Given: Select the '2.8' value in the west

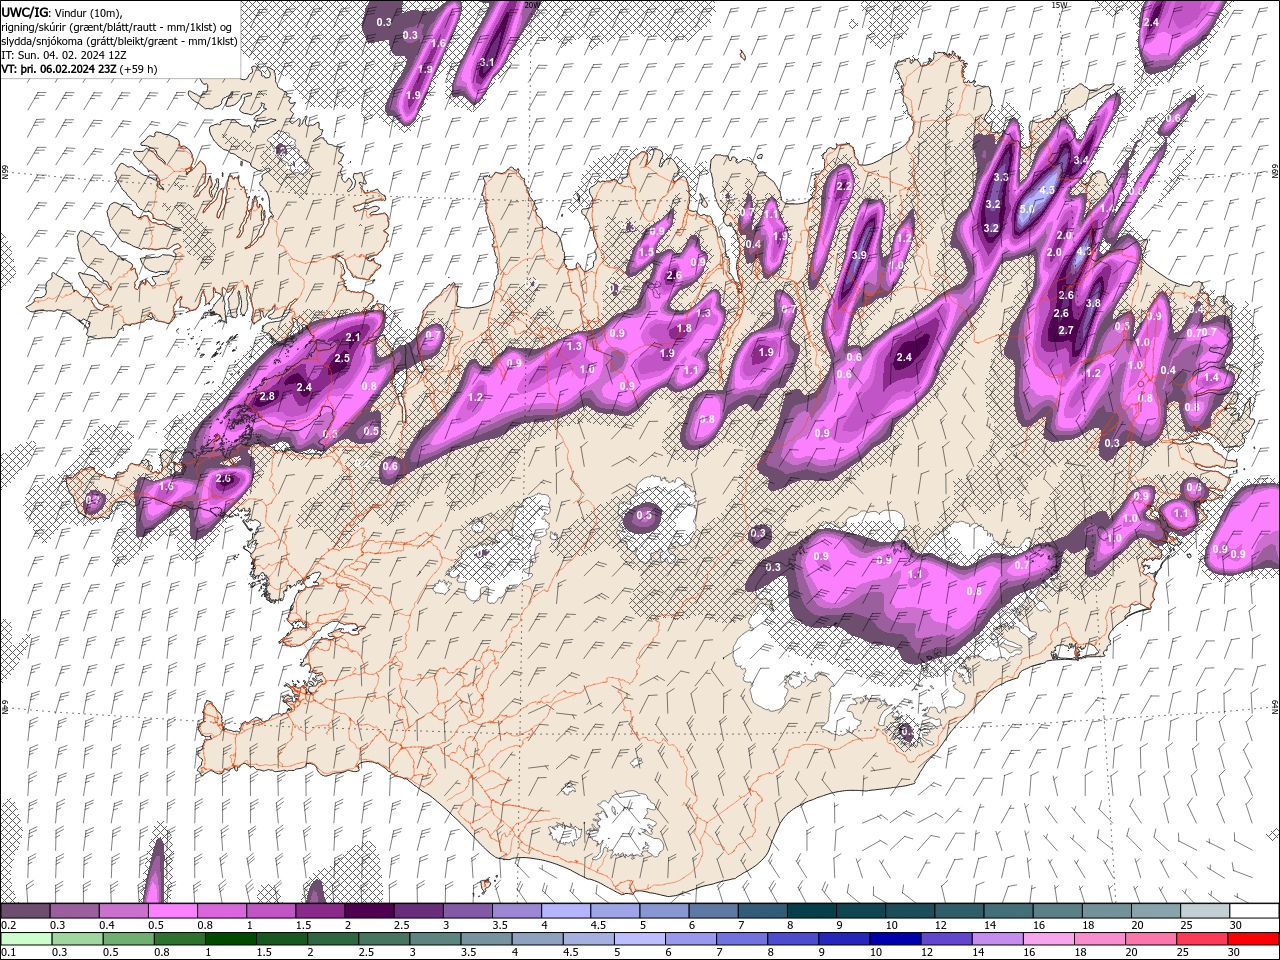Looking at the screenshot, I should coord(267,396).
